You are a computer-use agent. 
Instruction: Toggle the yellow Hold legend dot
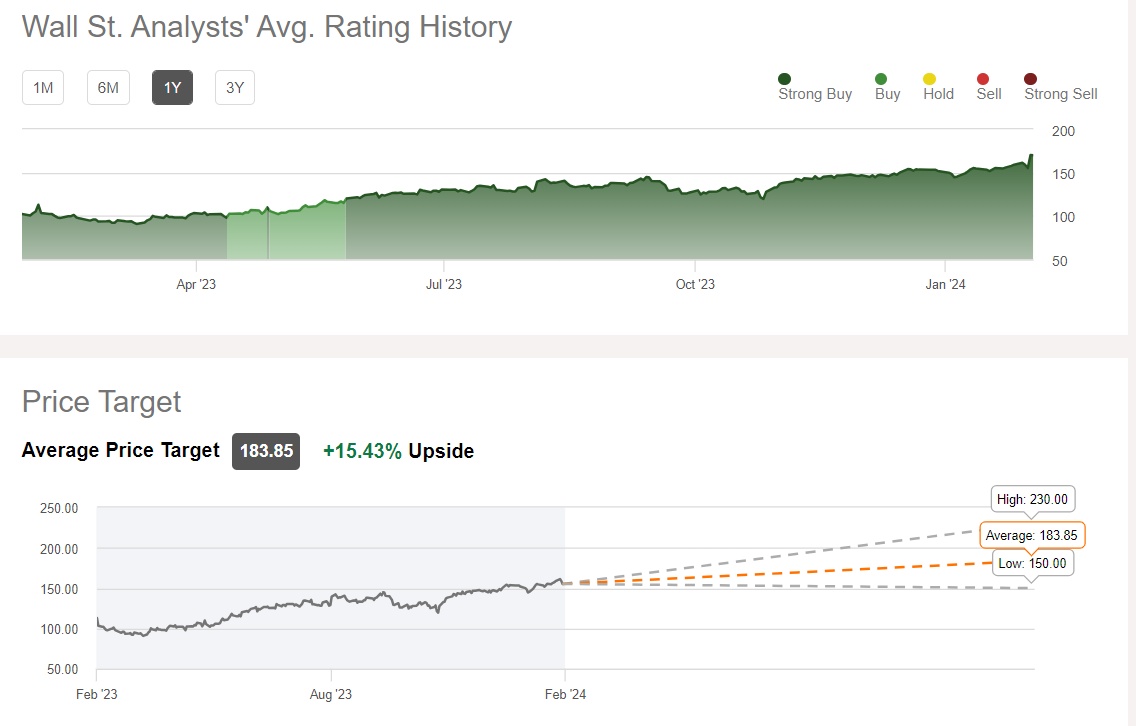tap(929, 79)
